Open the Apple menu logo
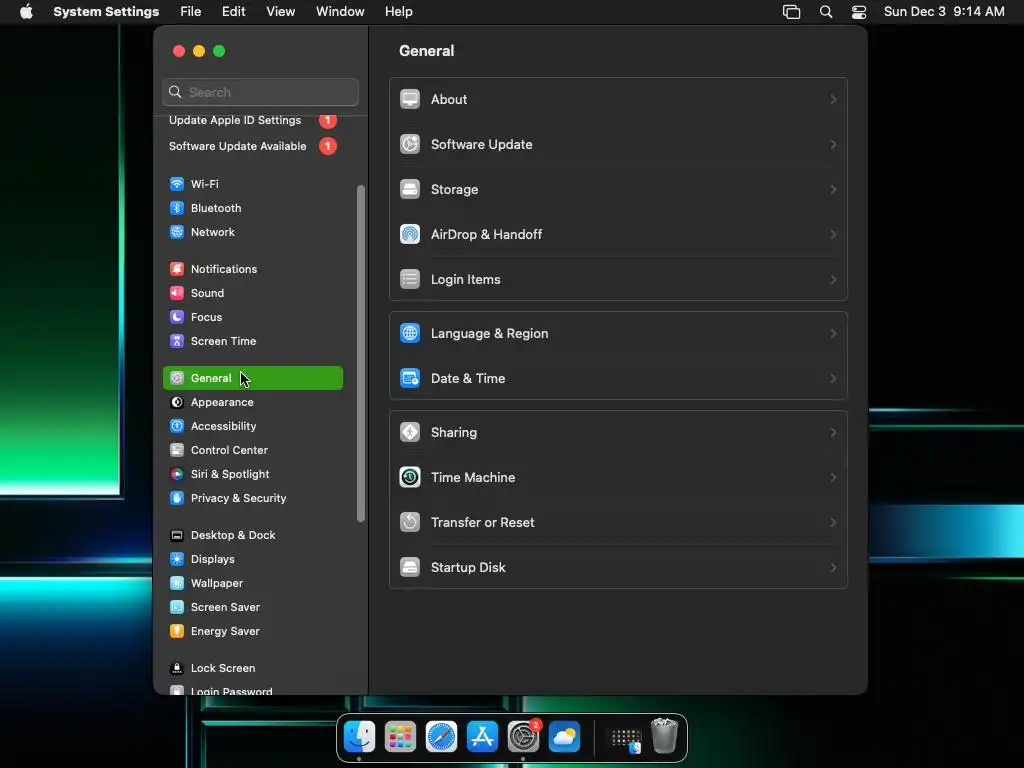This screenshot has height=768, width=1024. (x=26, y=12)
